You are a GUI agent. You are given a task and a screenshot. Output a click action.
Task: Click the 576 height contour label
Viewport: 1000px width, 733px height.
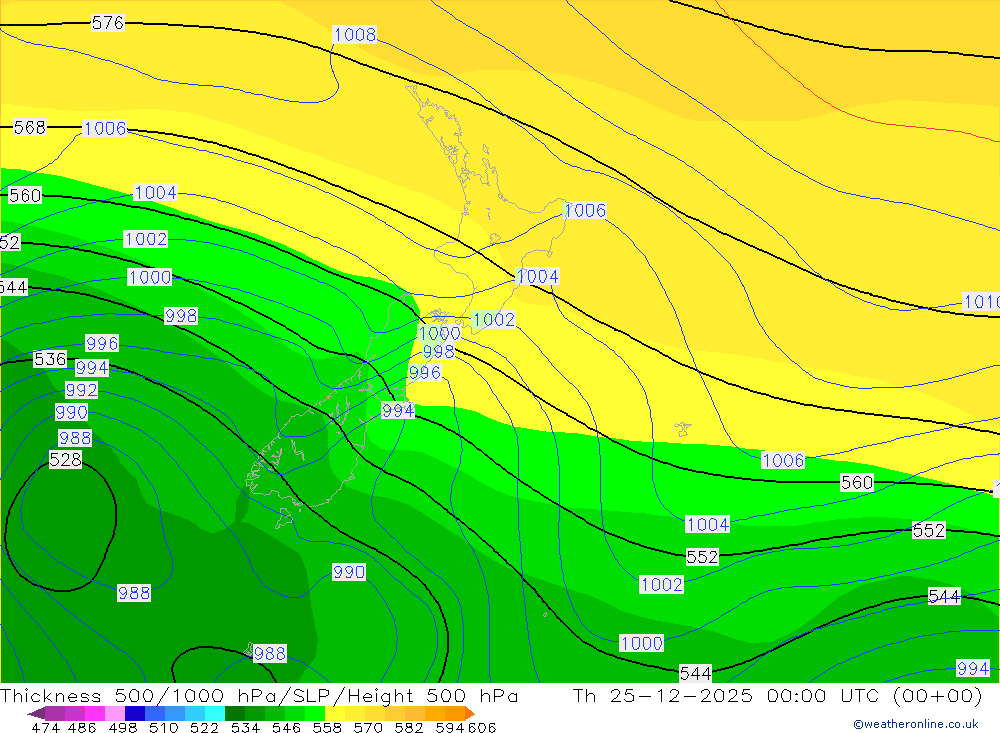(x=108, y=23)
